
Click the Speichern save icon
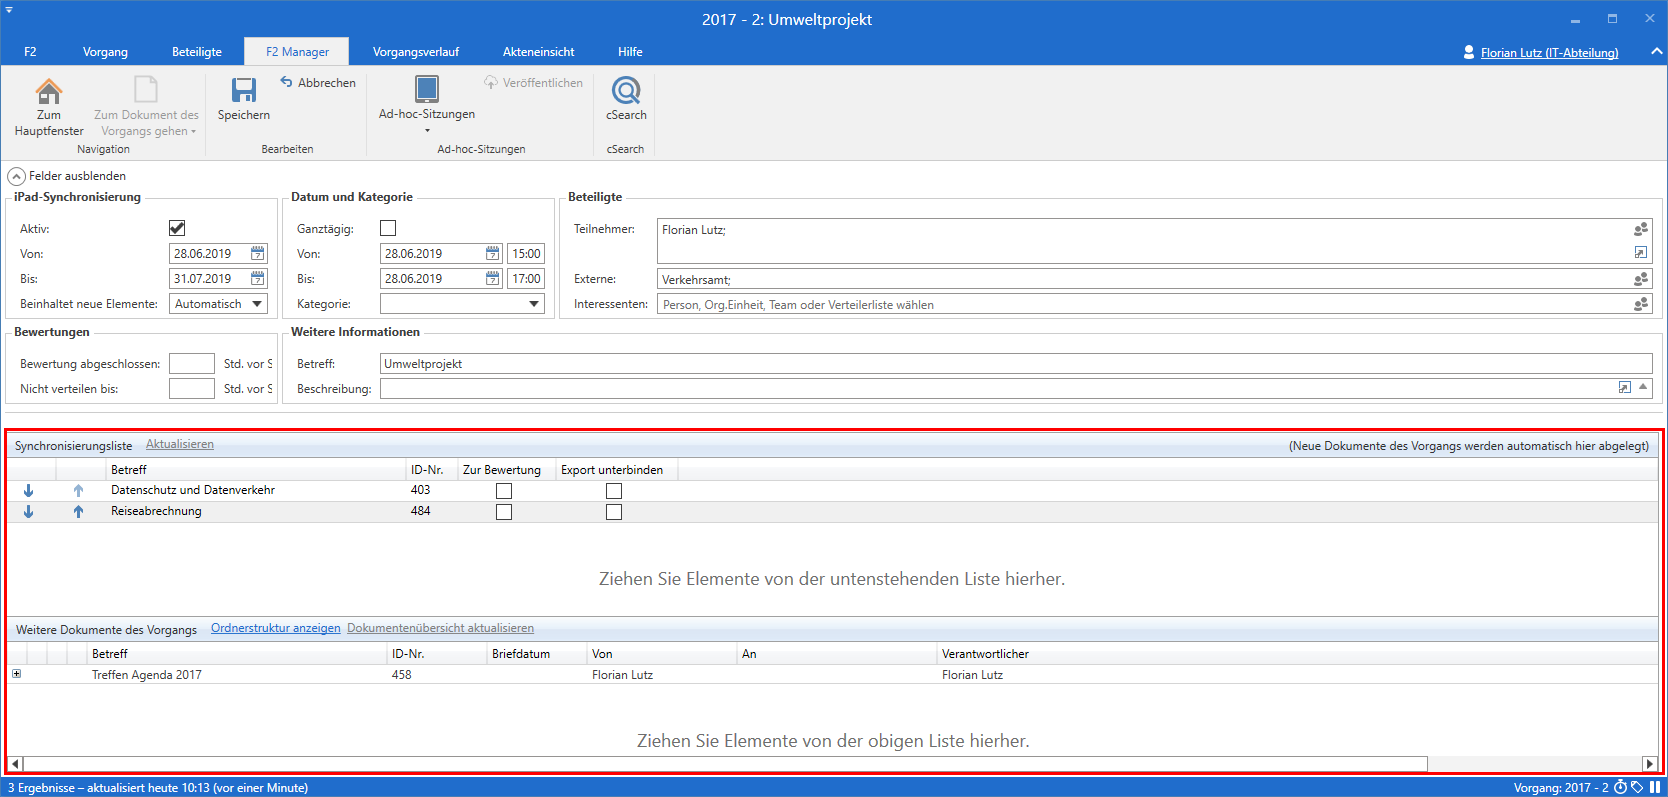tap(244, 91)
